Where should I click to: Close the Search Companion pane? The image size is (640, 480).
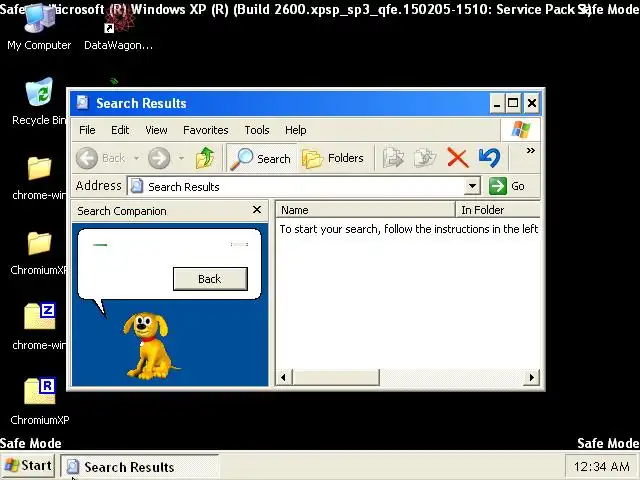(257, 210)
